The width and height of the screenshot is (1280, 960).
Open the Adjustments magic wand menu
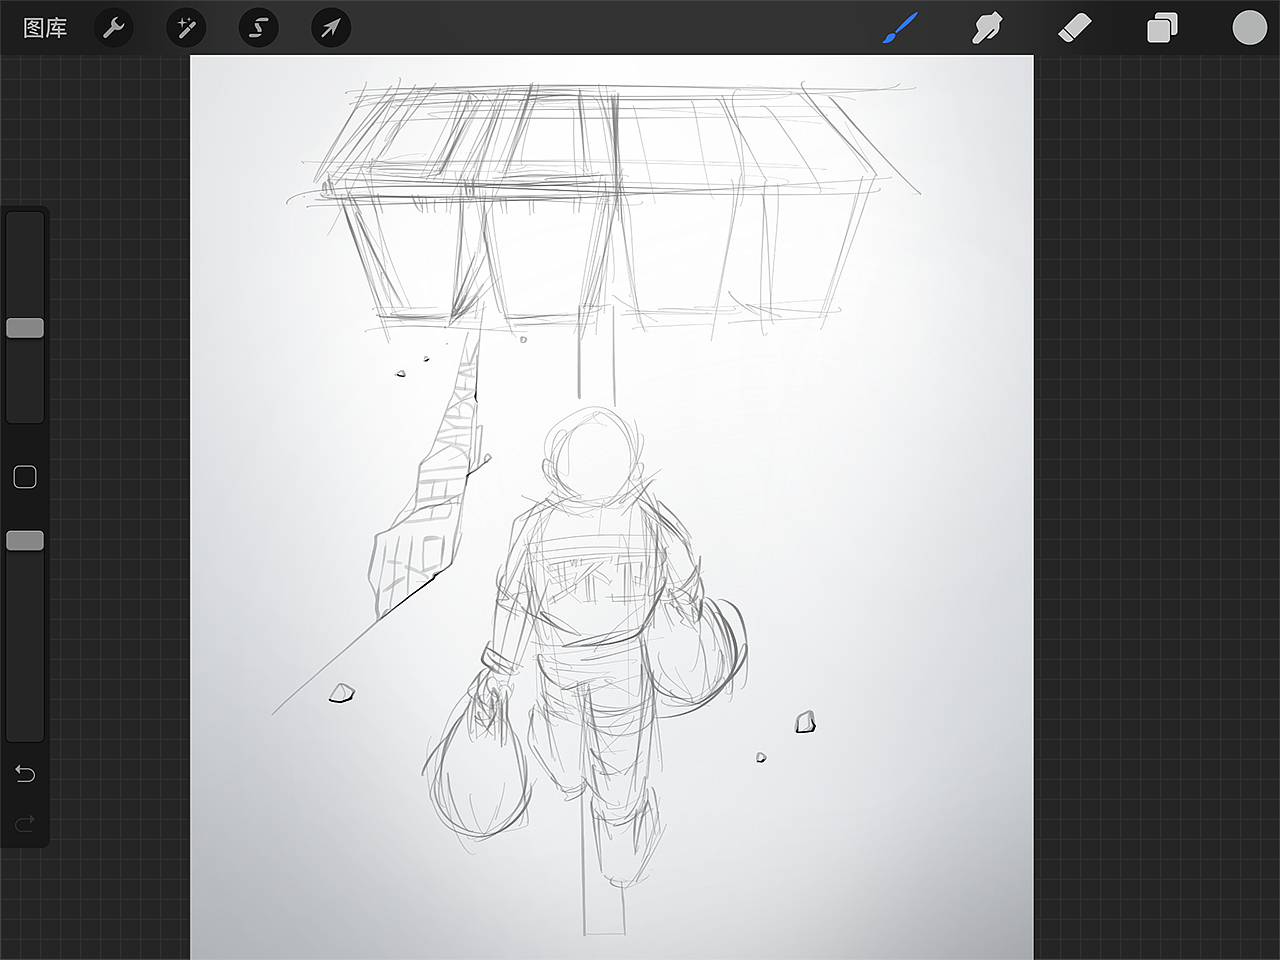[x=186, y=28]
